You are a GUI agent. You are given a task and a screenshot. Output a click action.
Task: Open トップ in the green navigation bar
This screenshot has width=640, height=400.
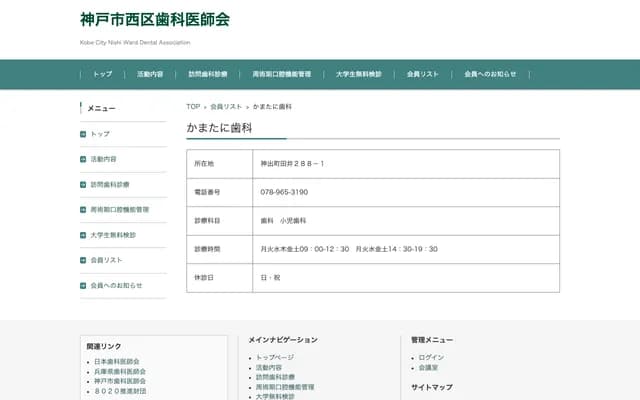(102, 74)
